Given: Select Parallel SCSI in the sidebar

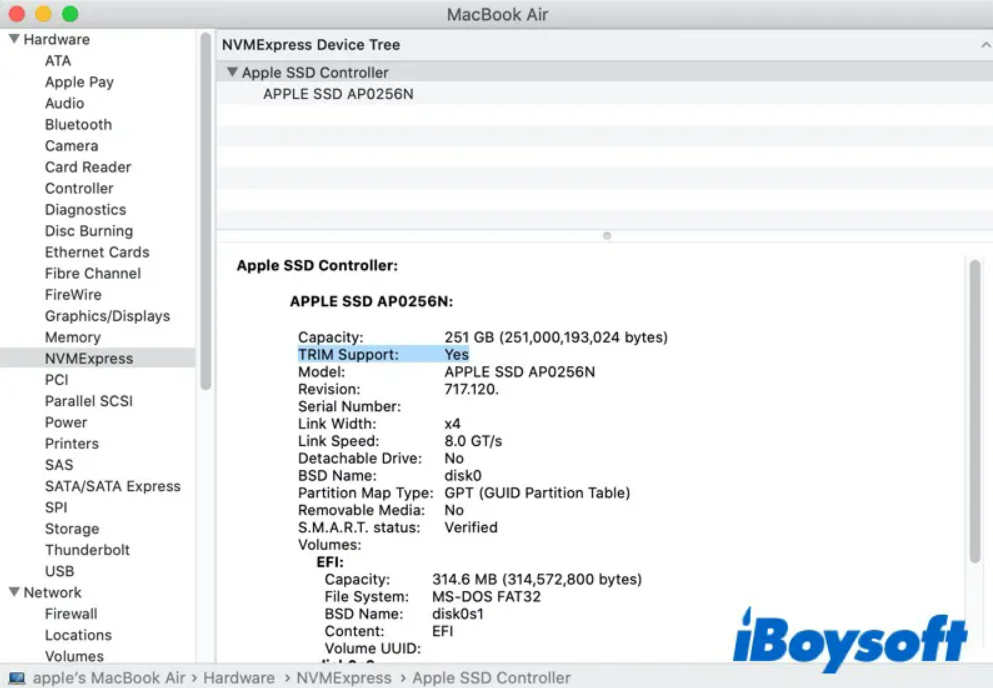Looking at the screenshot, I should (x=89, y=401).
